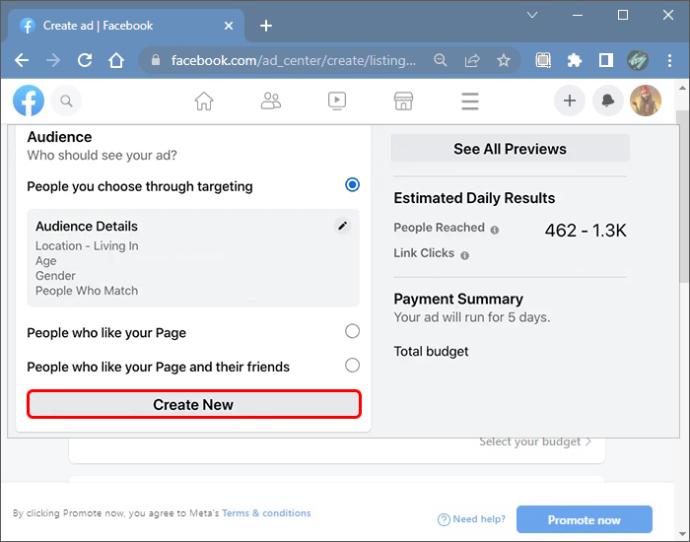The height and width of the screenshot is (542, 690).
Task: Show info for People Reached
Action: 495,230
